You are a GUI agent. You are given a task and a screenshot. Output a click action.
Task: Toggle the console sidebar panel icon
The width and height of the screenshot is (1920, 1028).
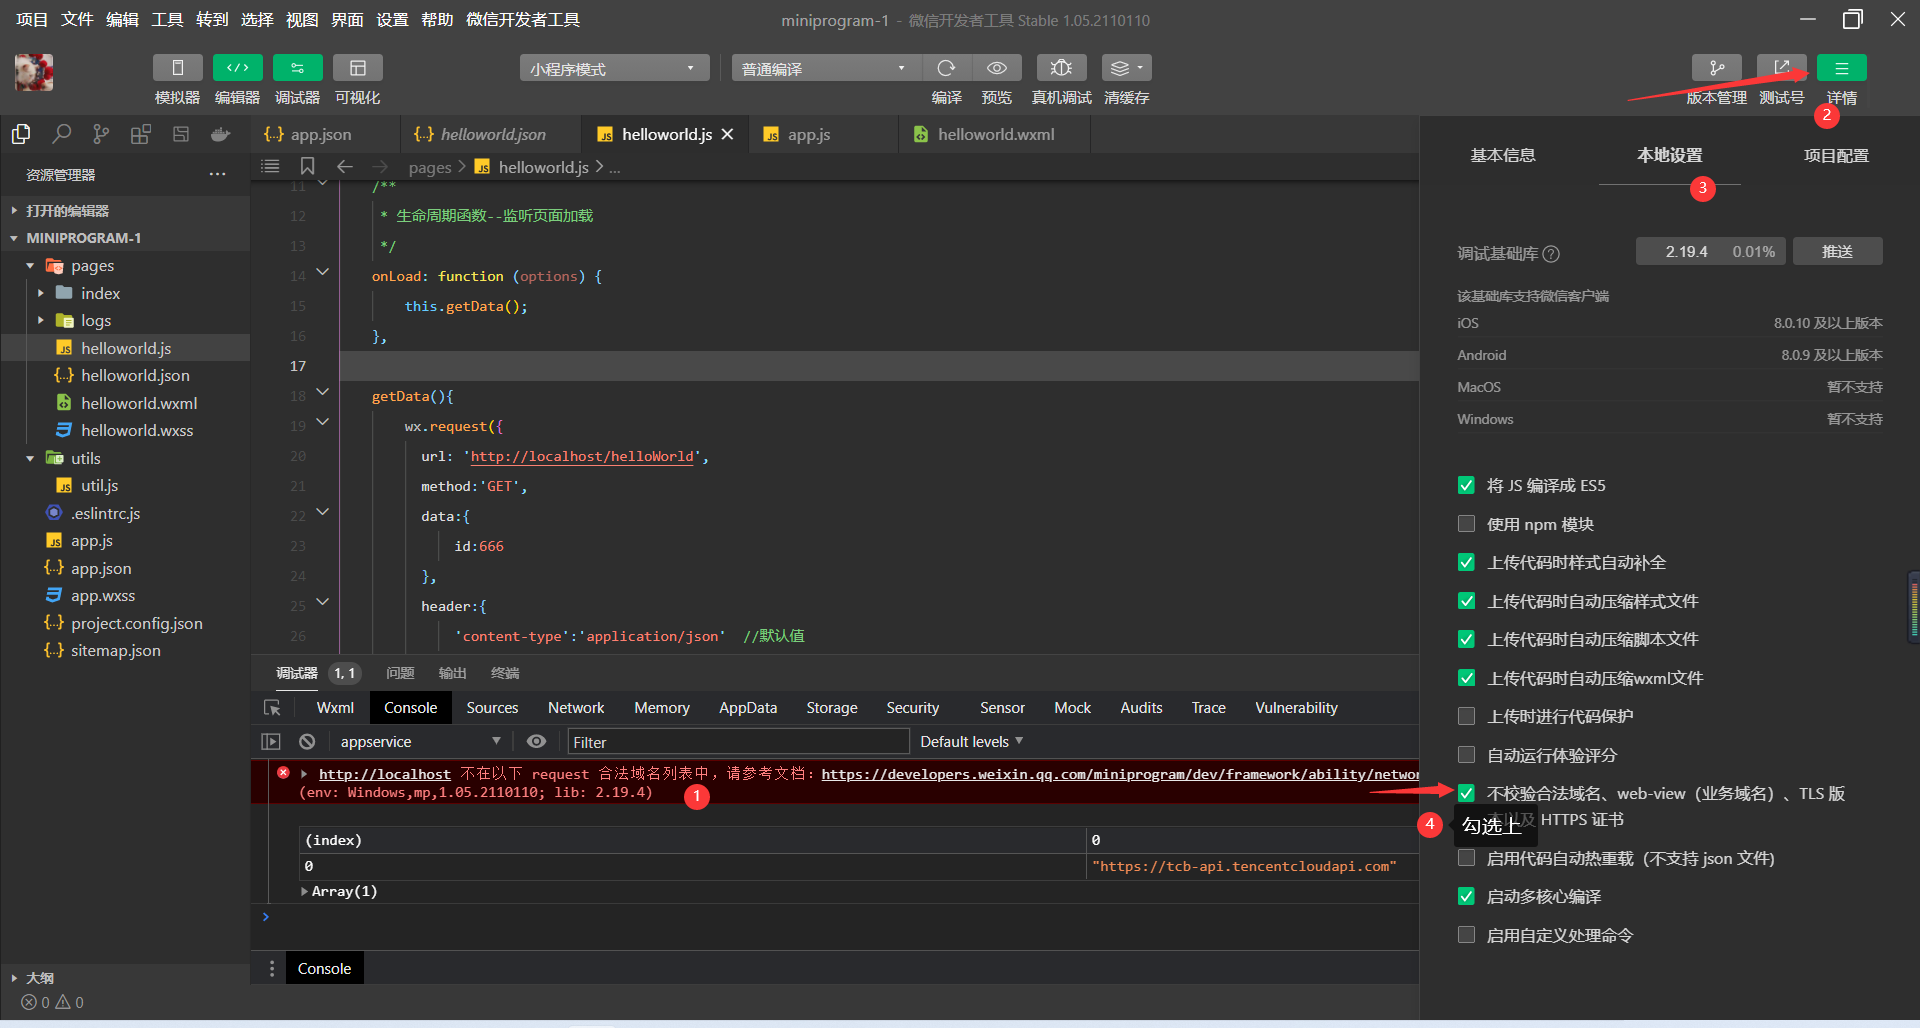(271, 741)
